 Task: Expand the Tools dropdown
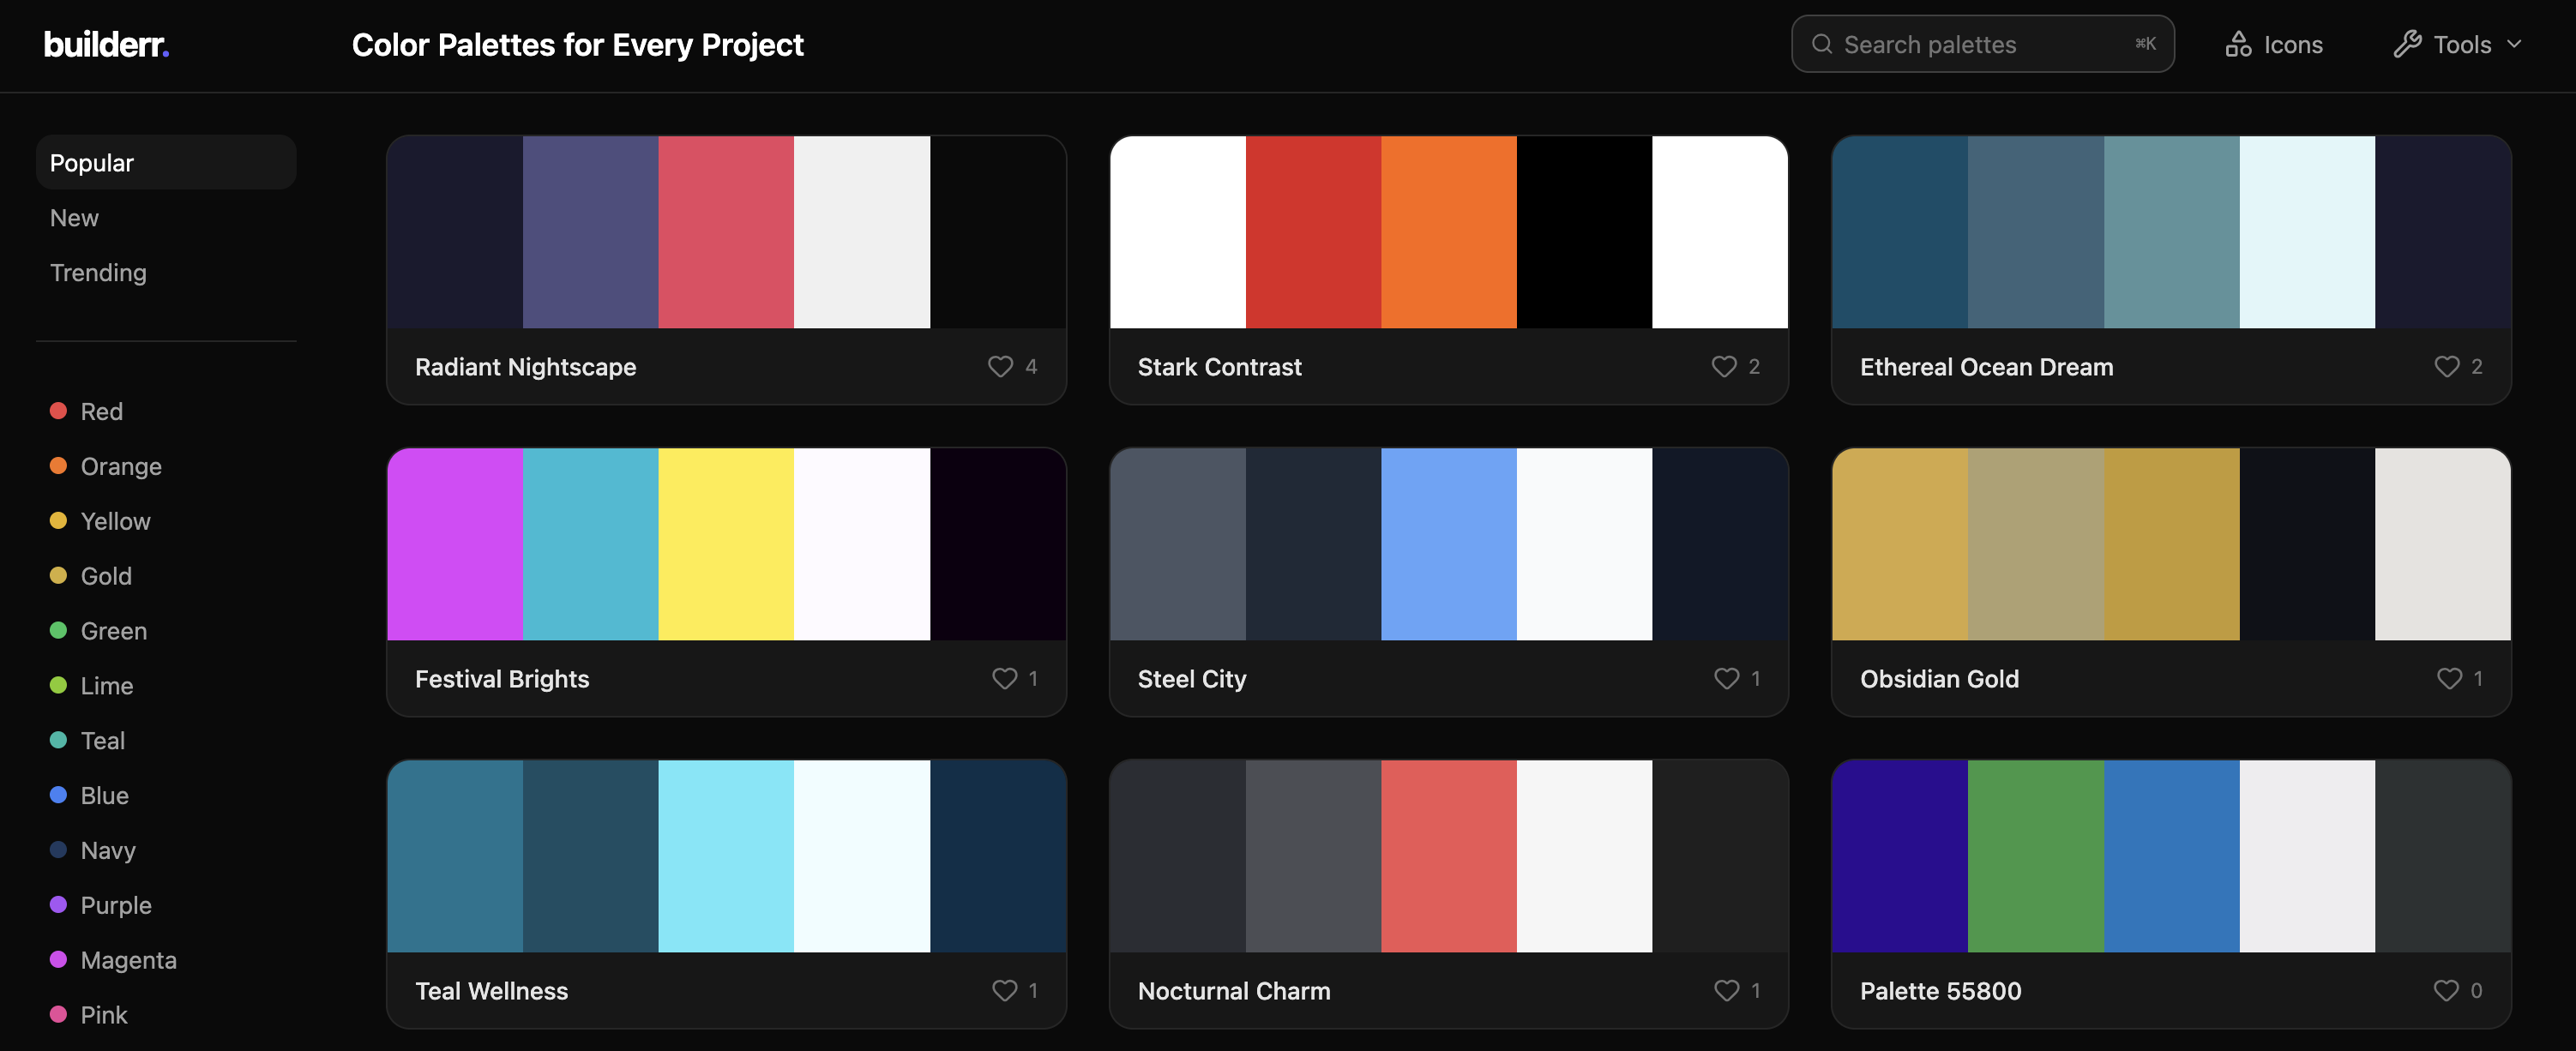click(2460, 44)
